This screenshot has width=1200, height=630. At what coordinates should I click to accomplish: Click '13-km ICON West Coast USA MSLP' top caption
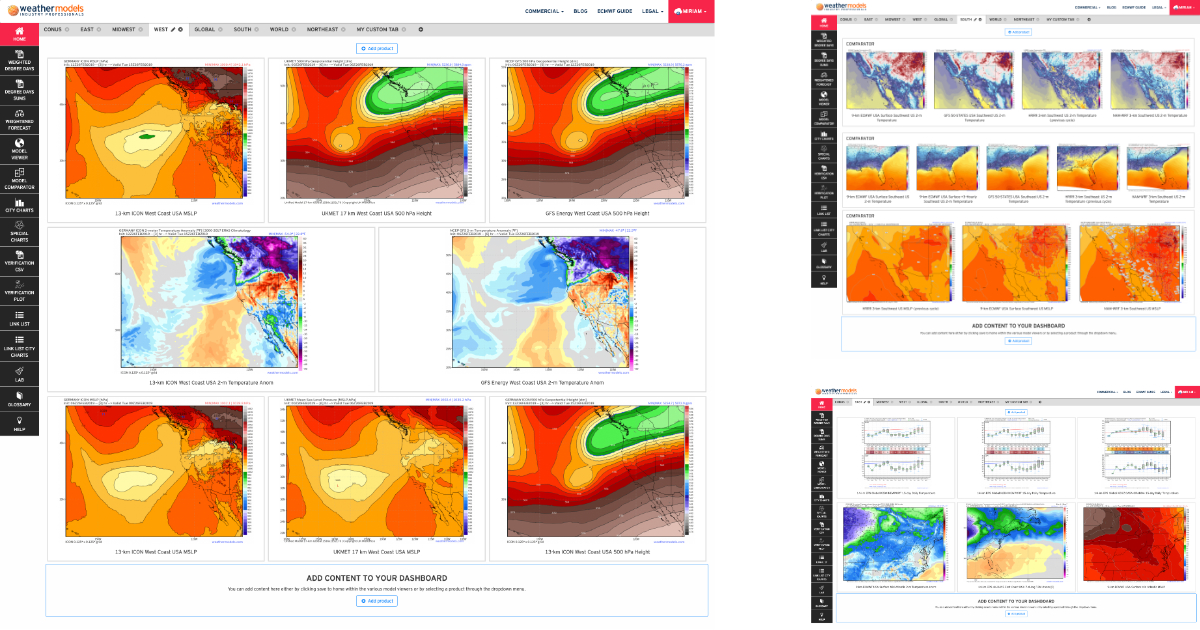click(x=154, y=214)
